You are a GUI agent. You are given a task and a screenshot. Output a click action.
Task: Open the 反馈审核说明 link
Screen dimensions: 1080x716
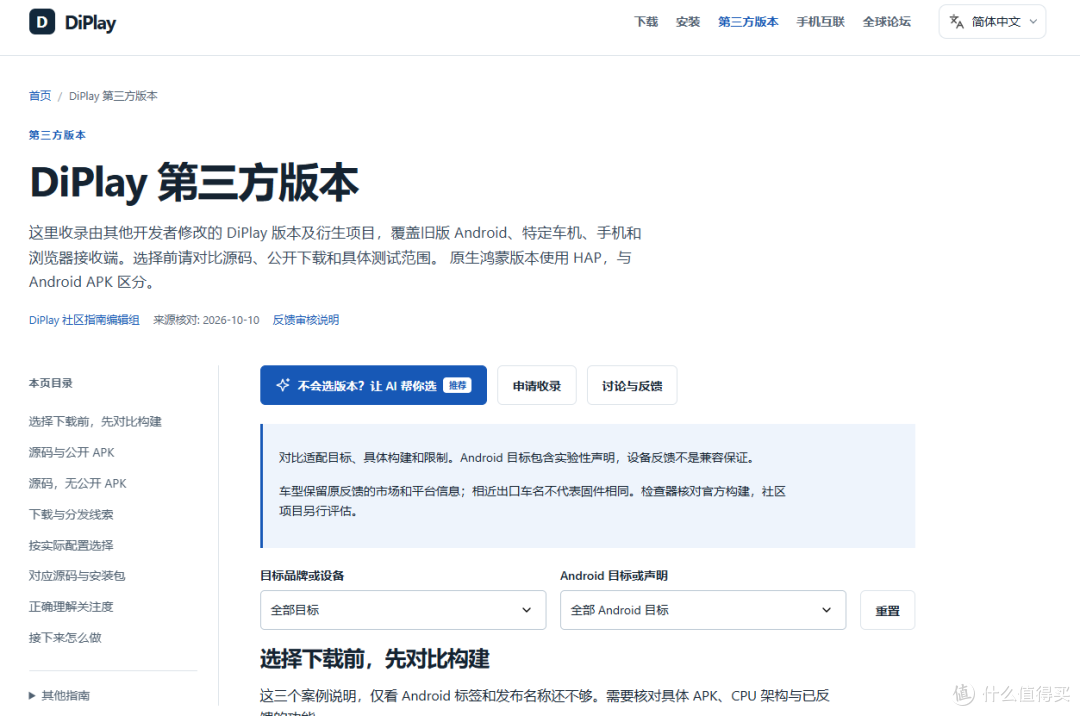pos(306,320)
